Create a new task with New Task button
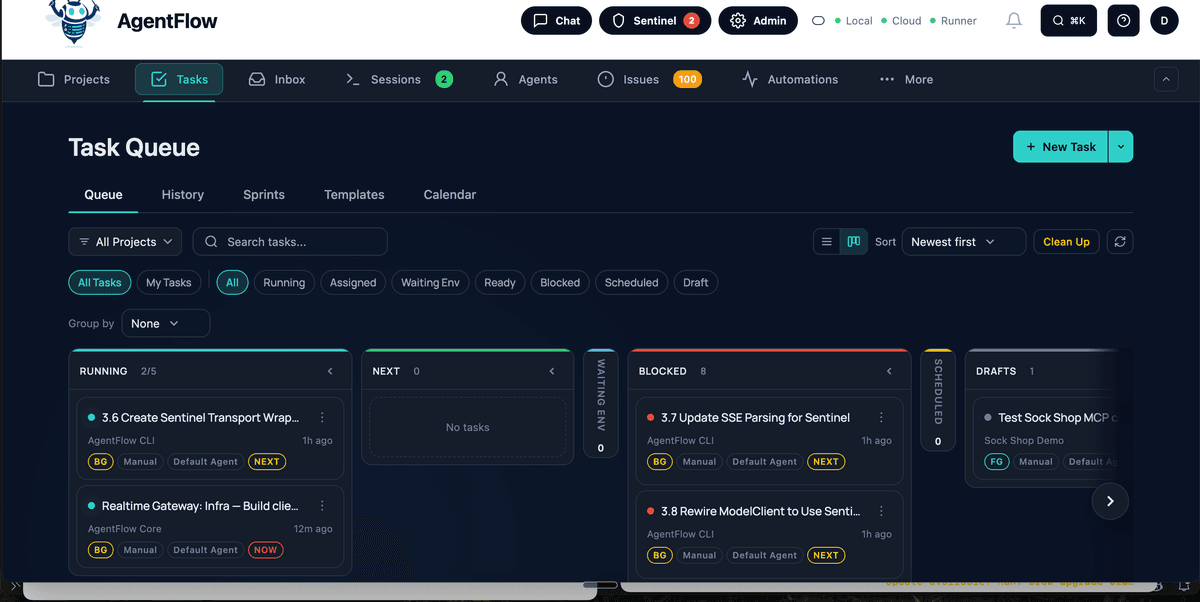 pos(1060,145)
